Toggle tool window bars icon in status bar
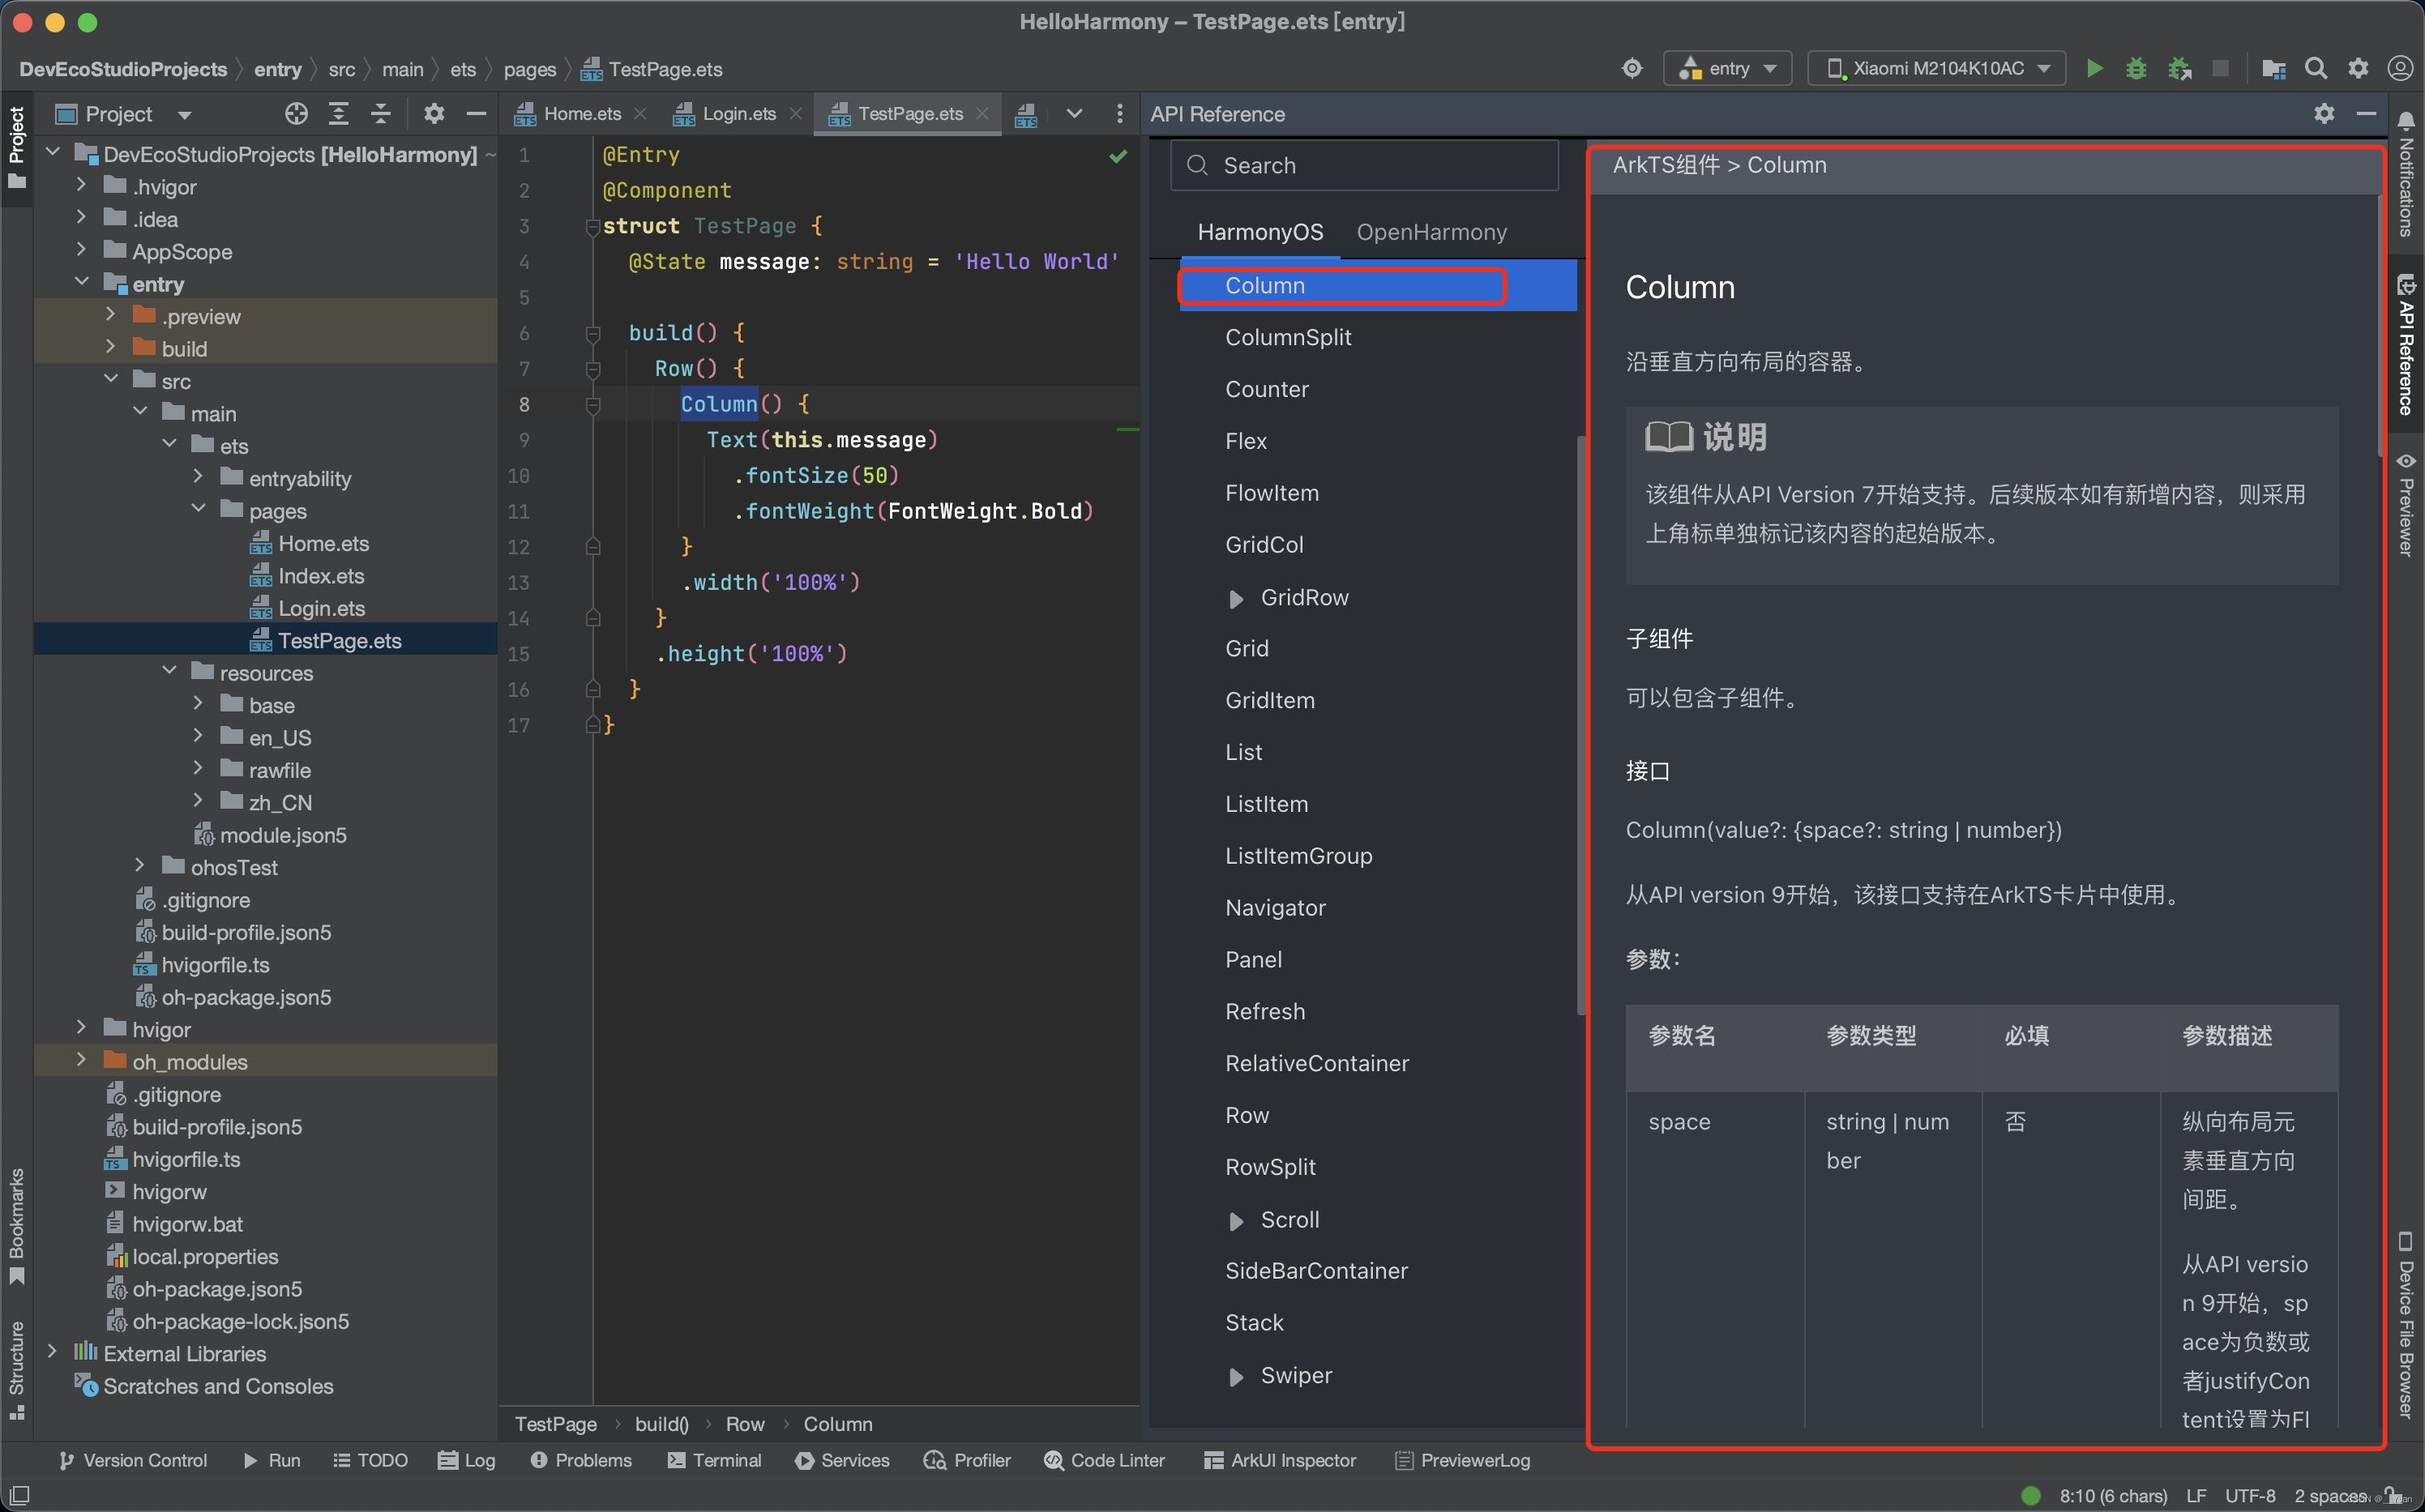2425x1512 pixels. point(19,1496)
